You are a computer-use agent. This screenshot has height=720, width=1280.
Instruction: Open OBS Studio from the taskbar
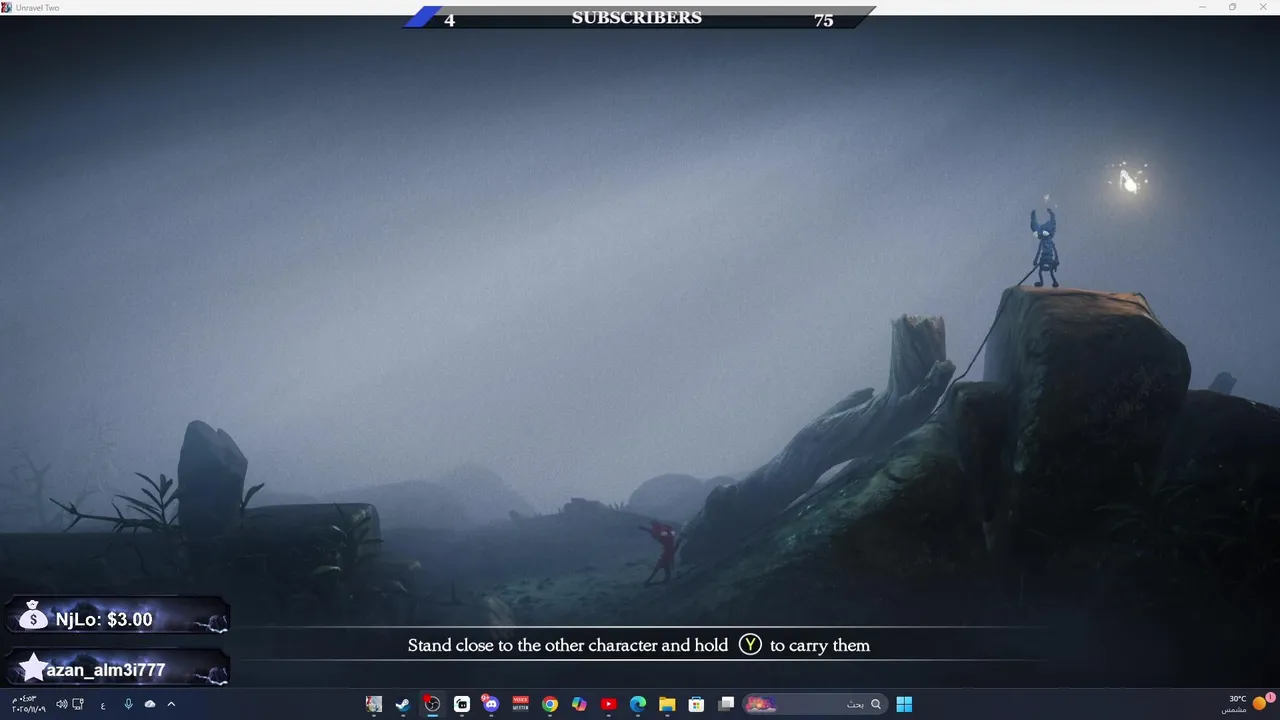point(432,704)
